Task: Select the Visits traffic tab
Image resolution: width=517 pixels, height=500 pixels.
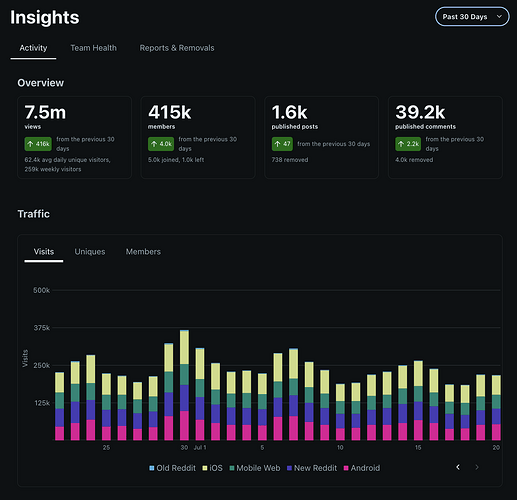Action: tap(44, 252)
